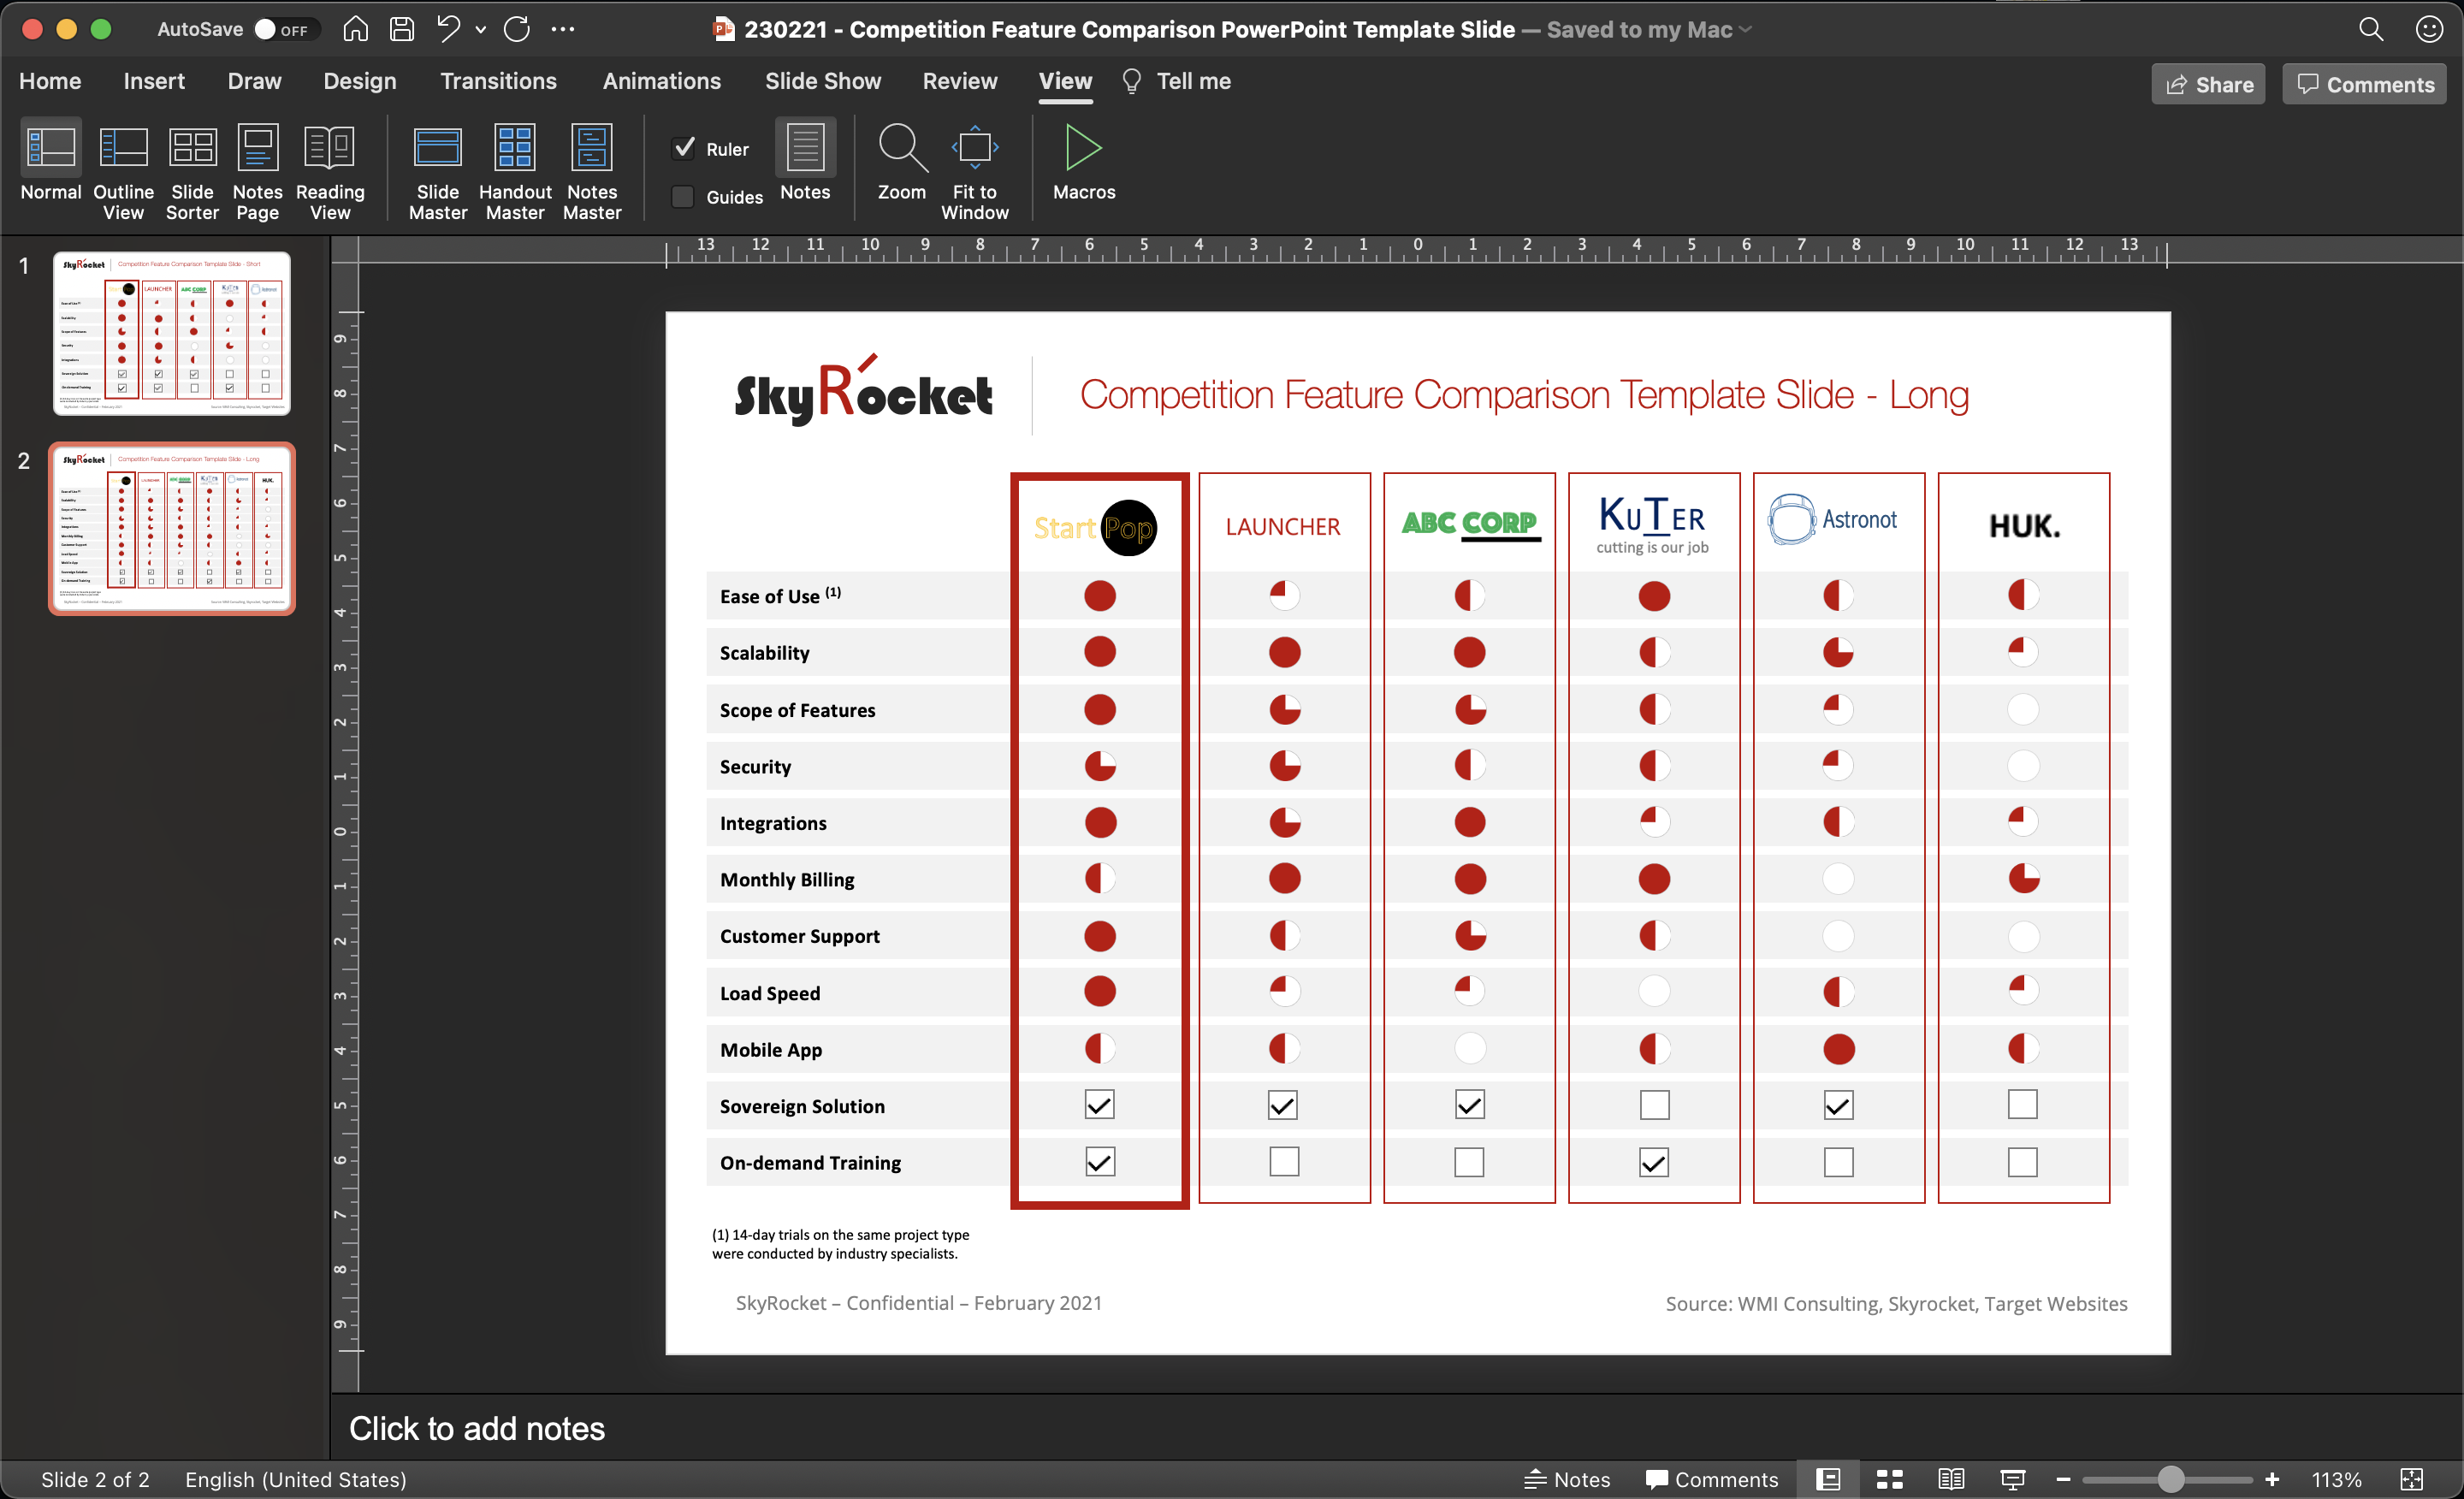2464x1499 pixels.
Task: Open the file location dropdown in the title
Action: [1746, 29]
